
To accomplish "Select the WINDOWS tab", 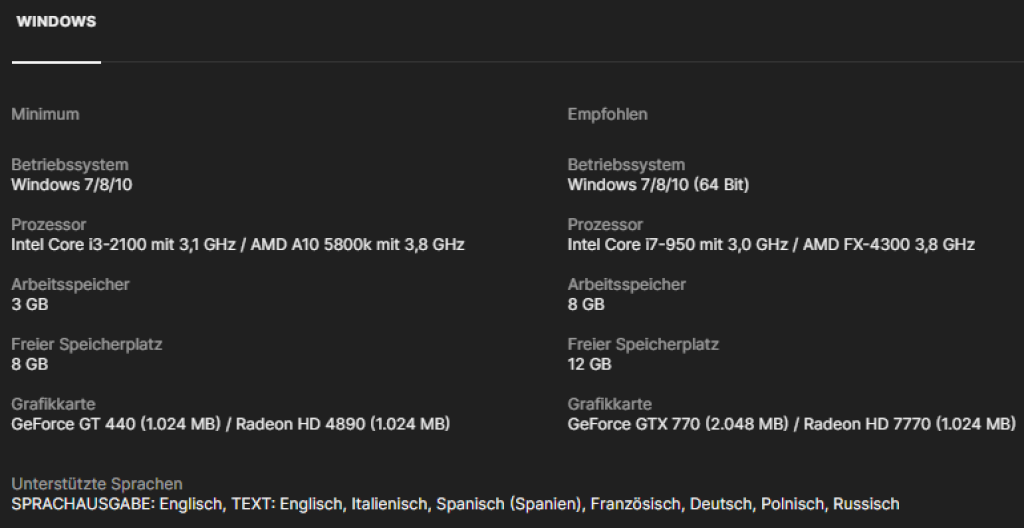I will coord(56,22).
